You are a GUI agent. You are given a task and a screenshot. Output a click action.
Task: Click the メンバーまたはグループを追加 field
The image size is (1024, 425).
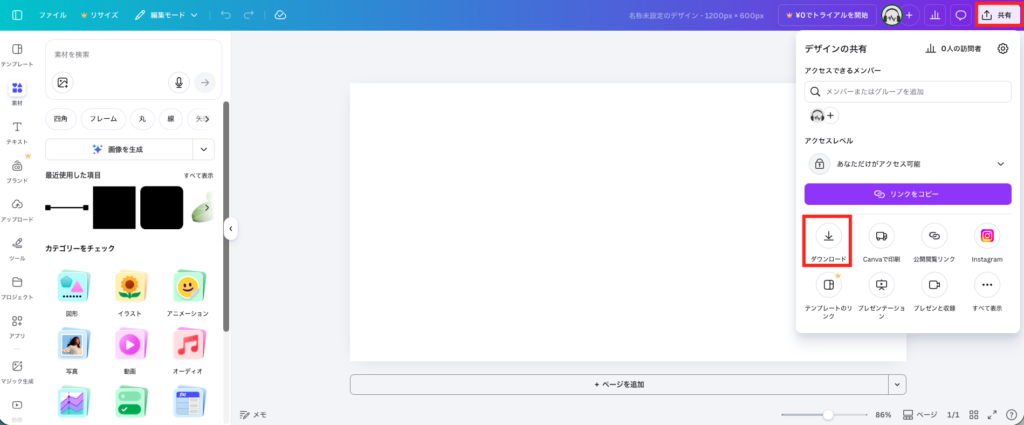point(908,92)
